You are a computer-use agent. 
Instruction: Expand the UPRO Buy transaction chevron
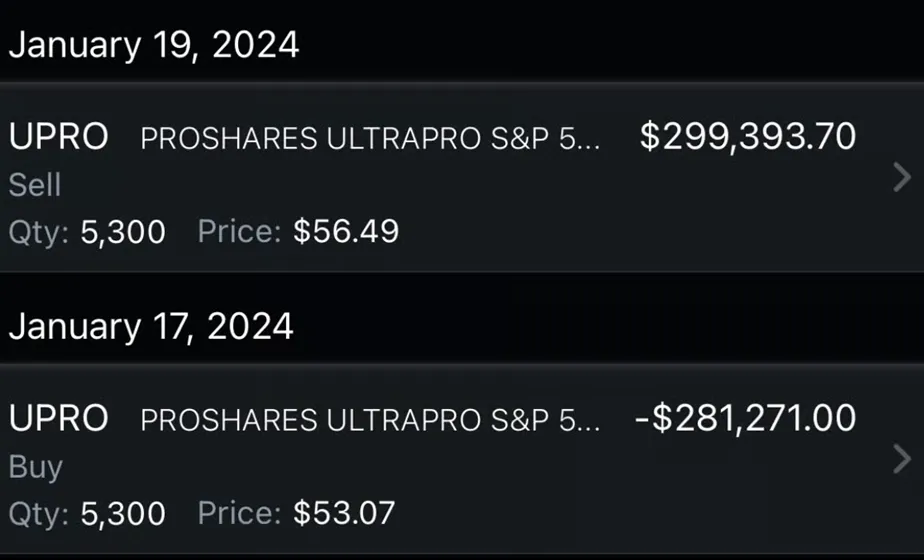pos(901,460)
